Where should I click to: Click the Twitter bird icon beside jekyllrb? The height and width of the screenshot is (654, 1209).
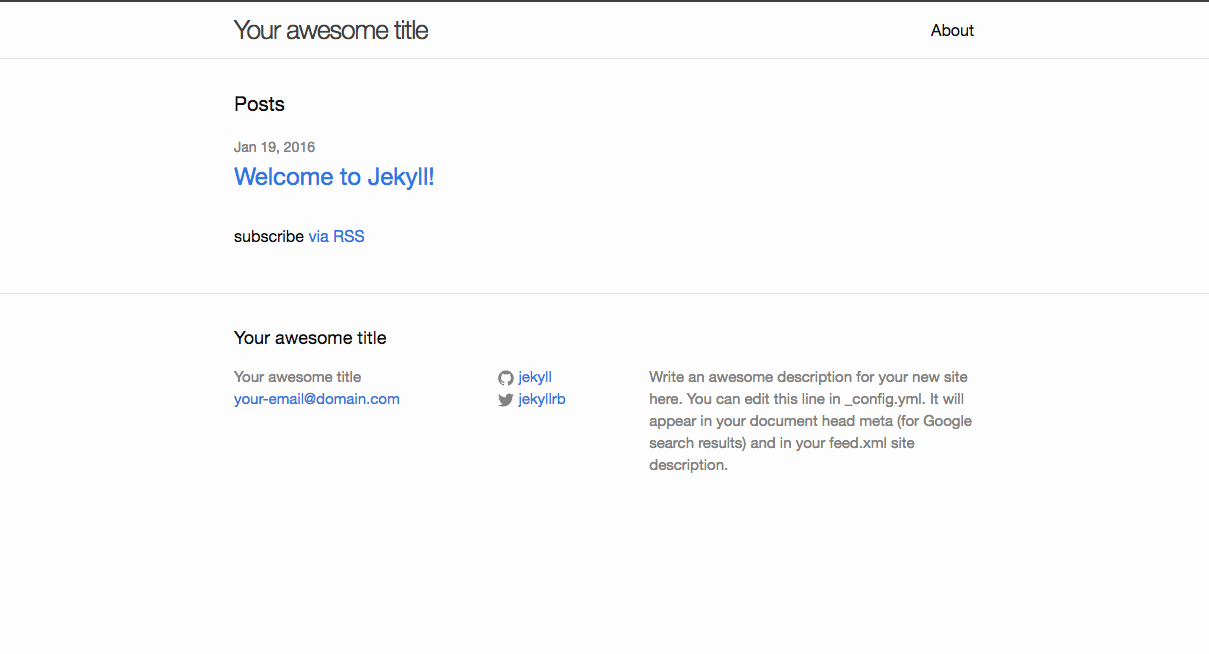tap(506, 400)
